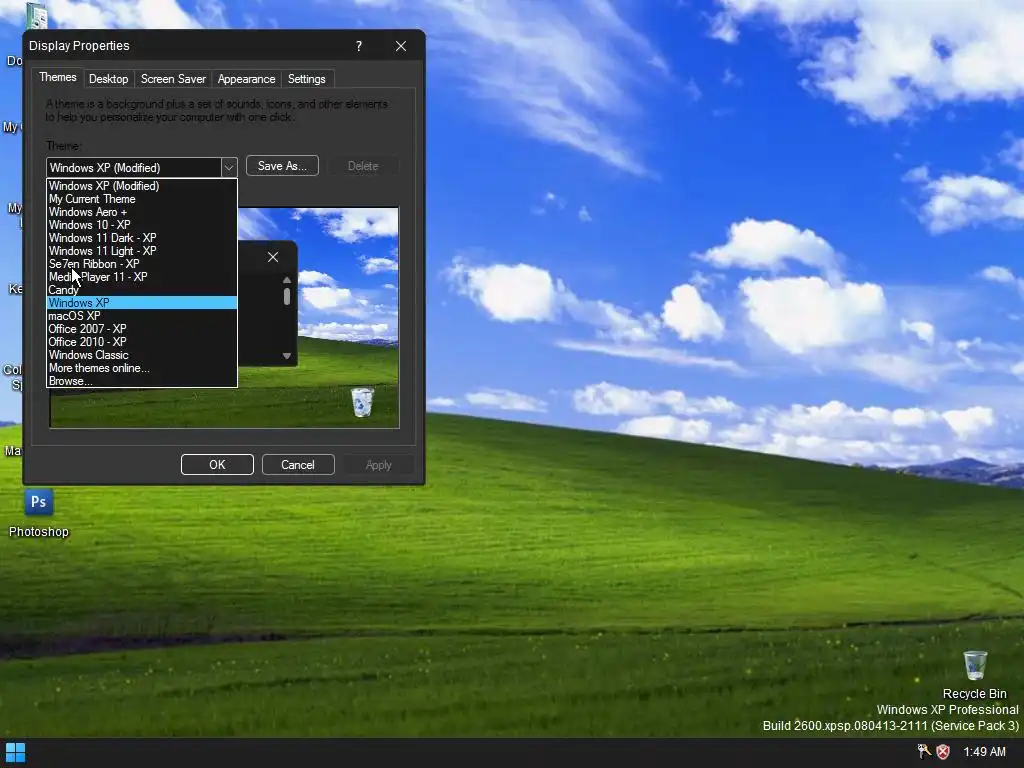This screenshot has height=768, width=1024.
Task: Select the Themes tab
Action: (57, 77)
